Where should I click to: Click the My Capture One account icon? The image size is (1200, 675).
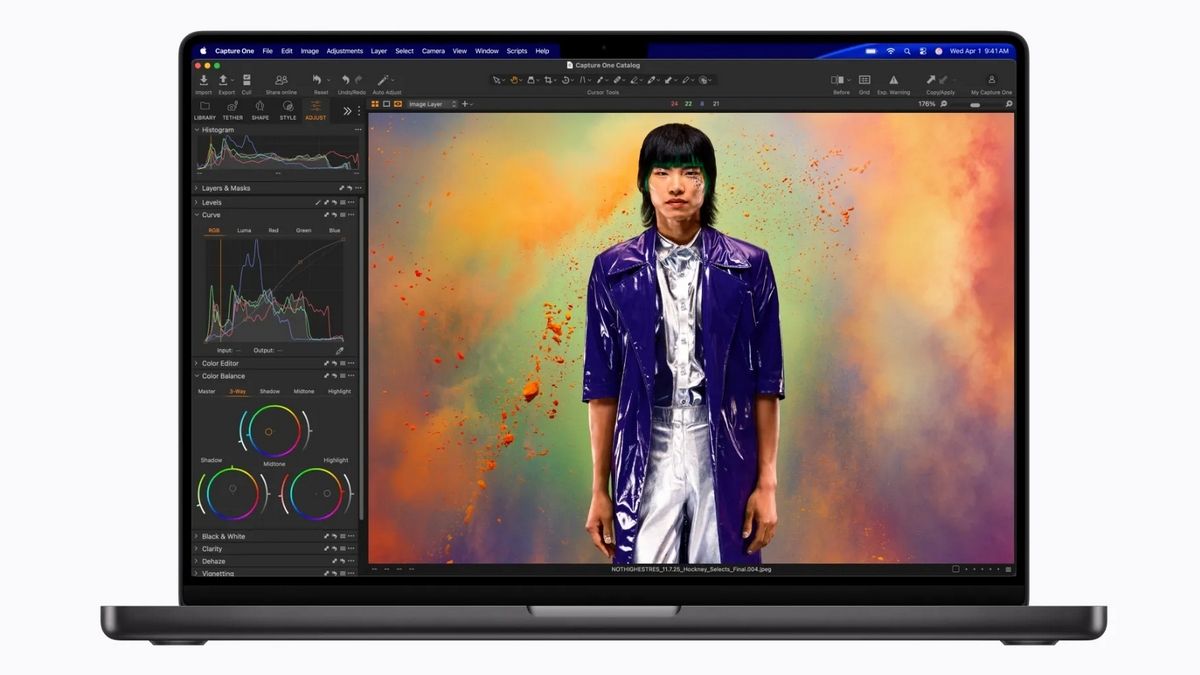click(992, 78)
